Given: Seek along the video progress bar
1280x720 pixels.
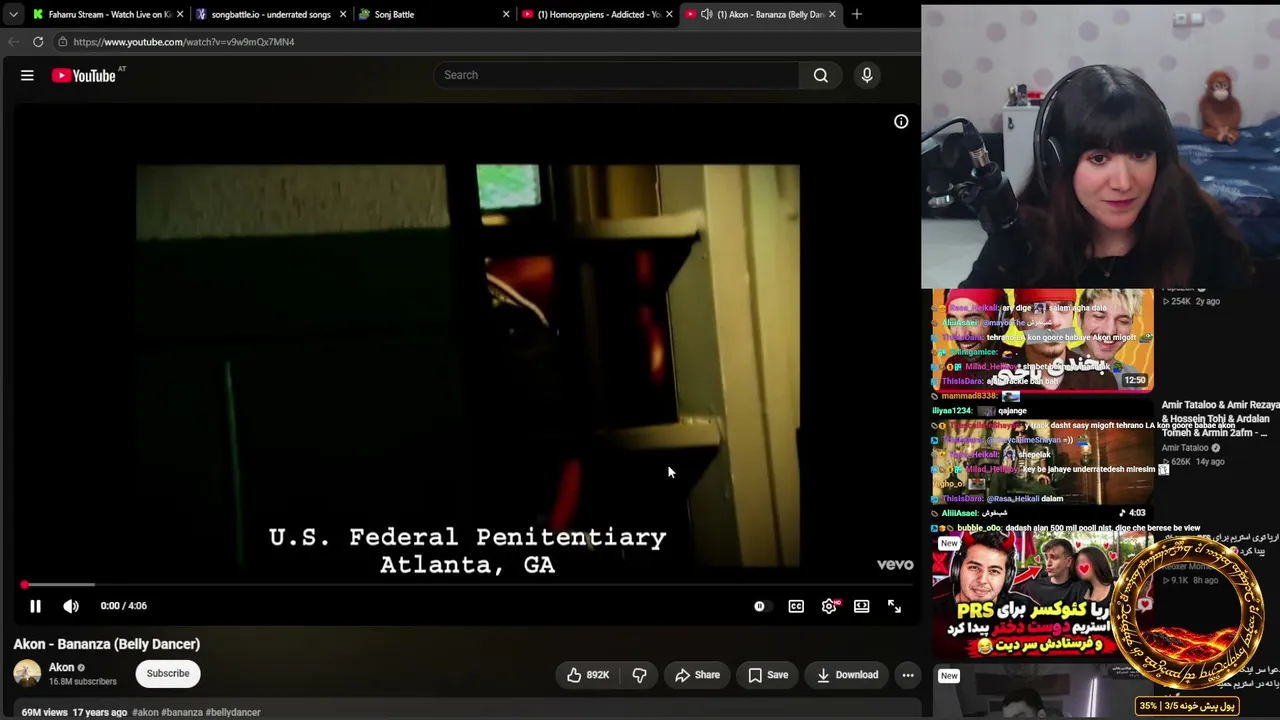Looking at the screenshot, I should point(466,585).
